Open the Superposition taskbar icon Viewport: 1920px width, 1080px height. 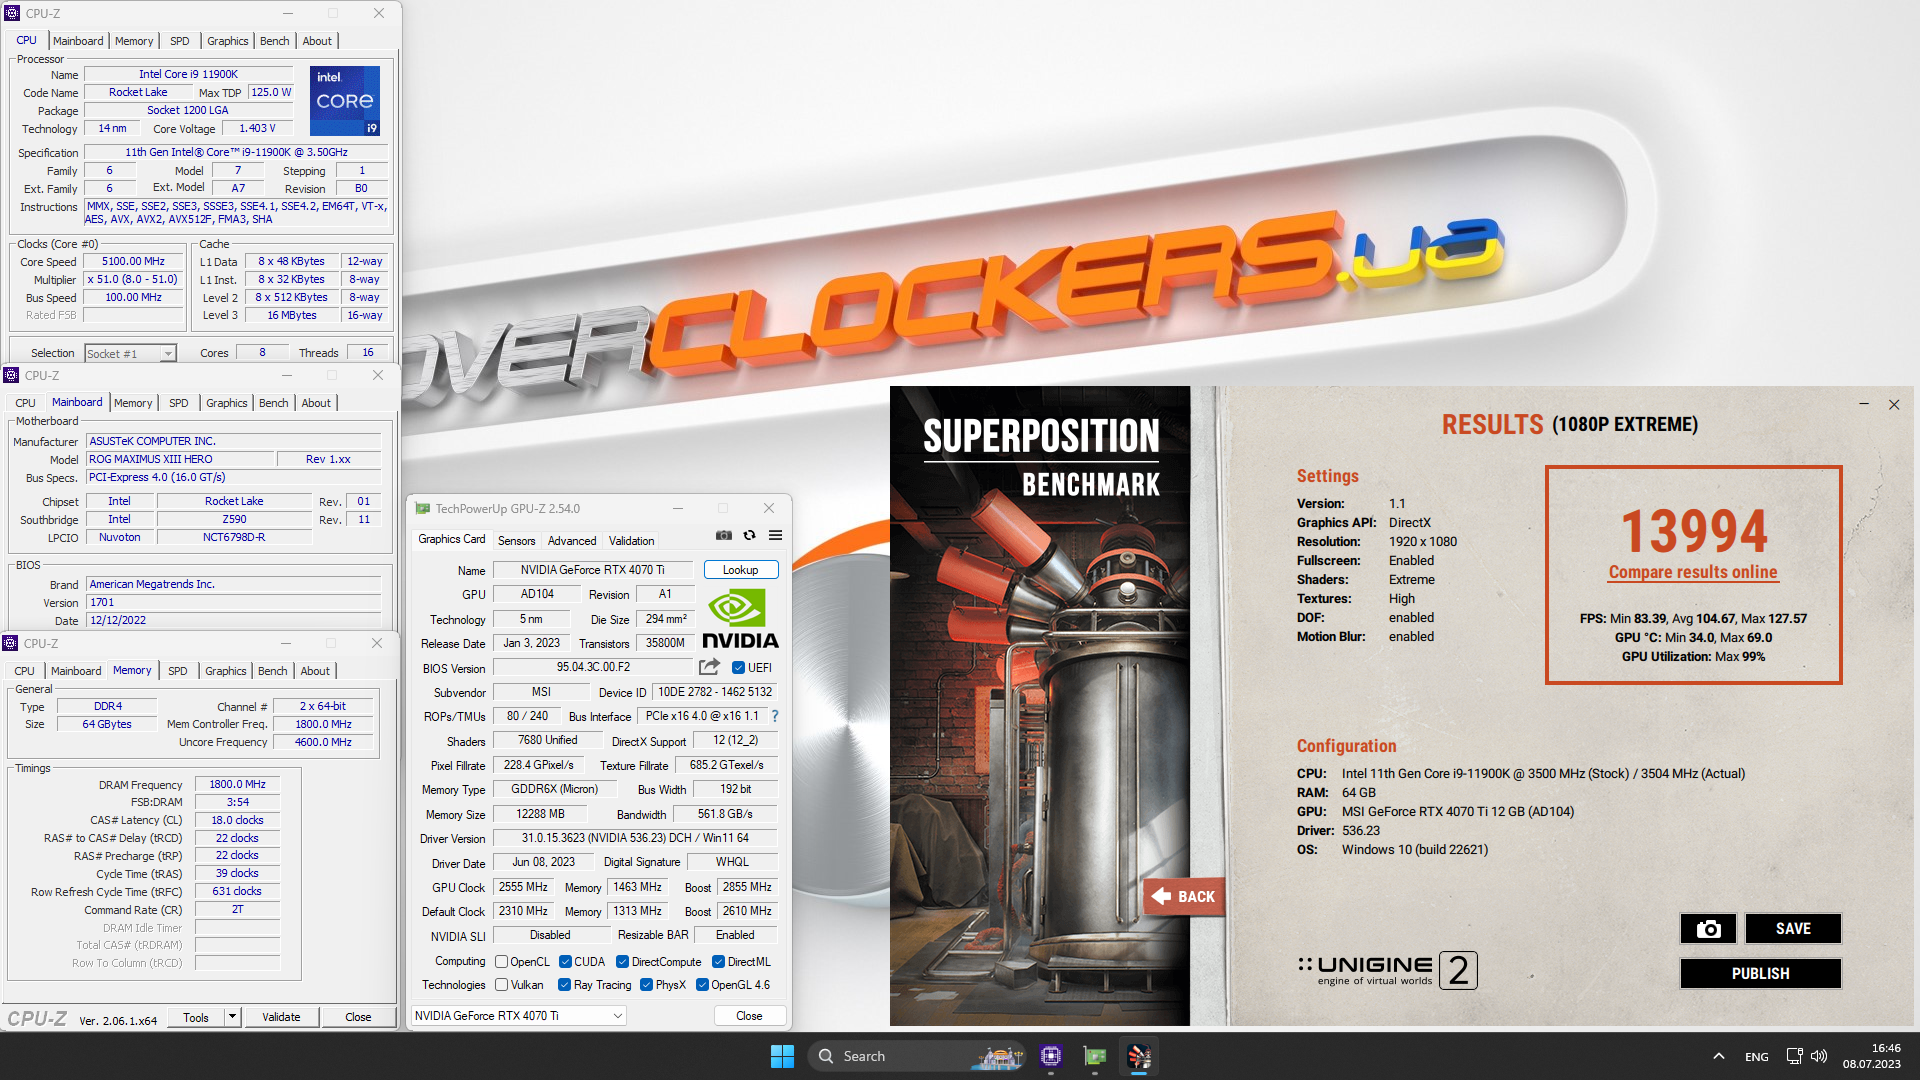pyautogui.click(x=1139, y=1056)
